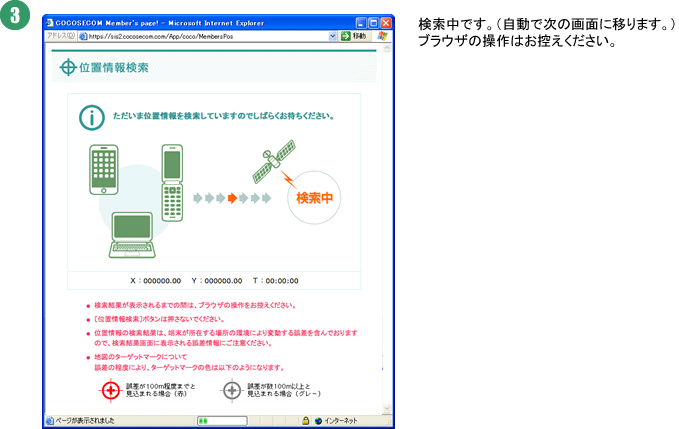Open the address bar dropdown arrow
This screenshot has height=429, width=679.
pos(333,36)
